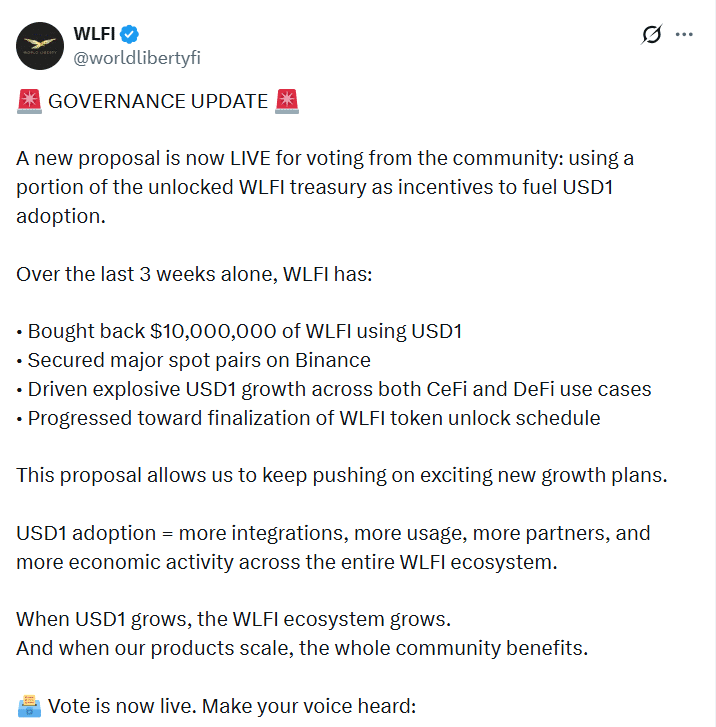Open the three-dot More options menu

coord(685,34)
